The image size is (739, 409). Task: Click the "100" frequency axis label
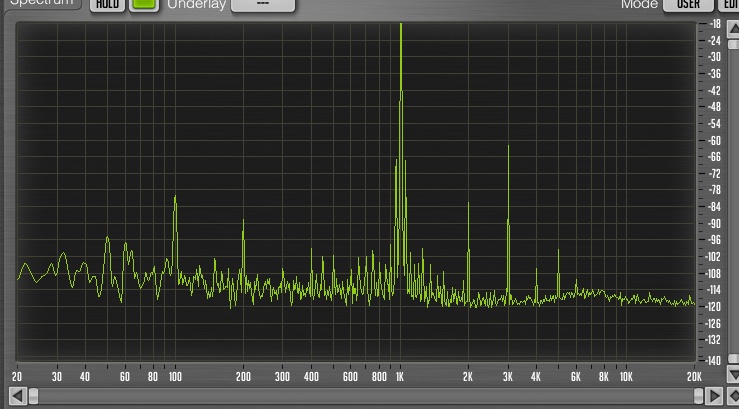(x=175, y=376)
